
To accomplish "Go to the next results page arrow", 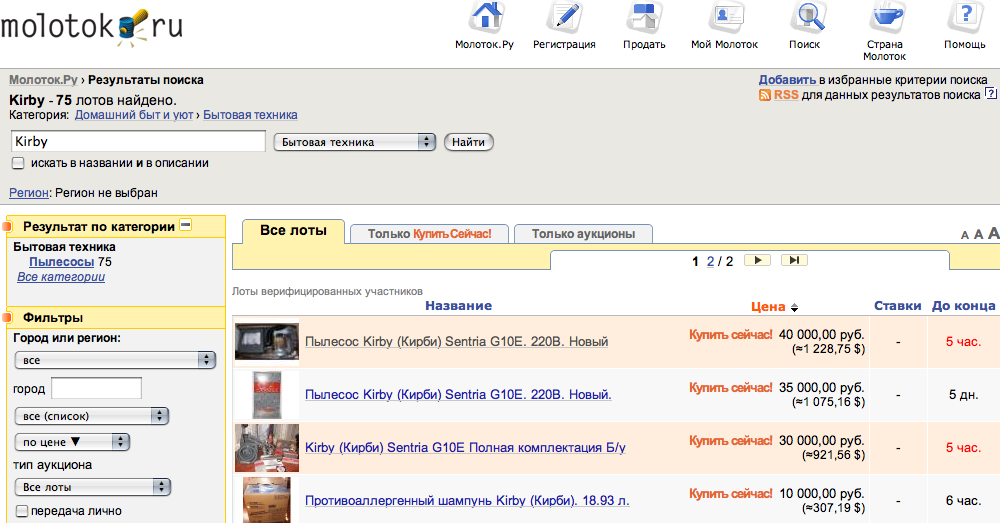I will click(x=757, y=261).
